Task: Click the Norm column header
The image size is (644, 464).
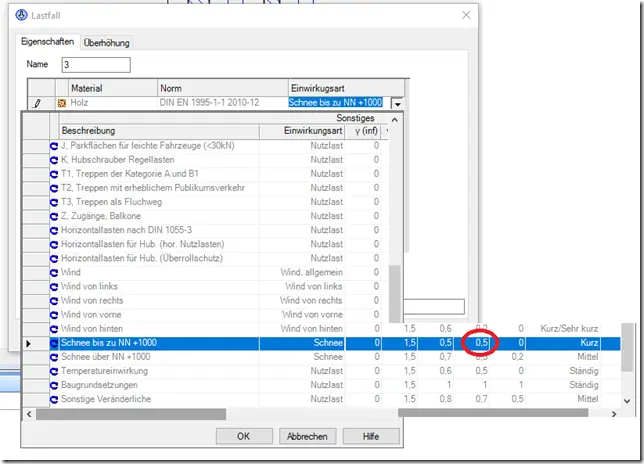Action: [x=223, y=88]
